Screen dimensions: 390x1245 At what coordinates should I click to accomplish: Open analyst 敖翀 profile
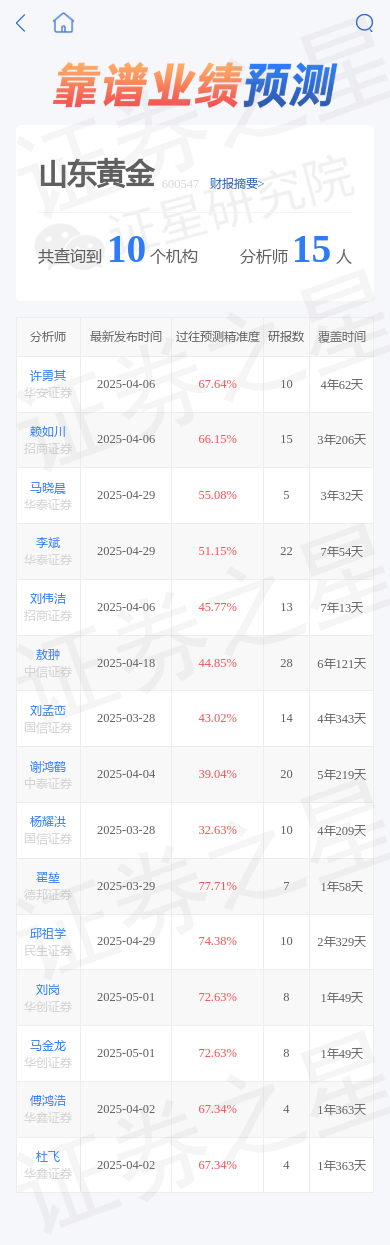point(48,655)
